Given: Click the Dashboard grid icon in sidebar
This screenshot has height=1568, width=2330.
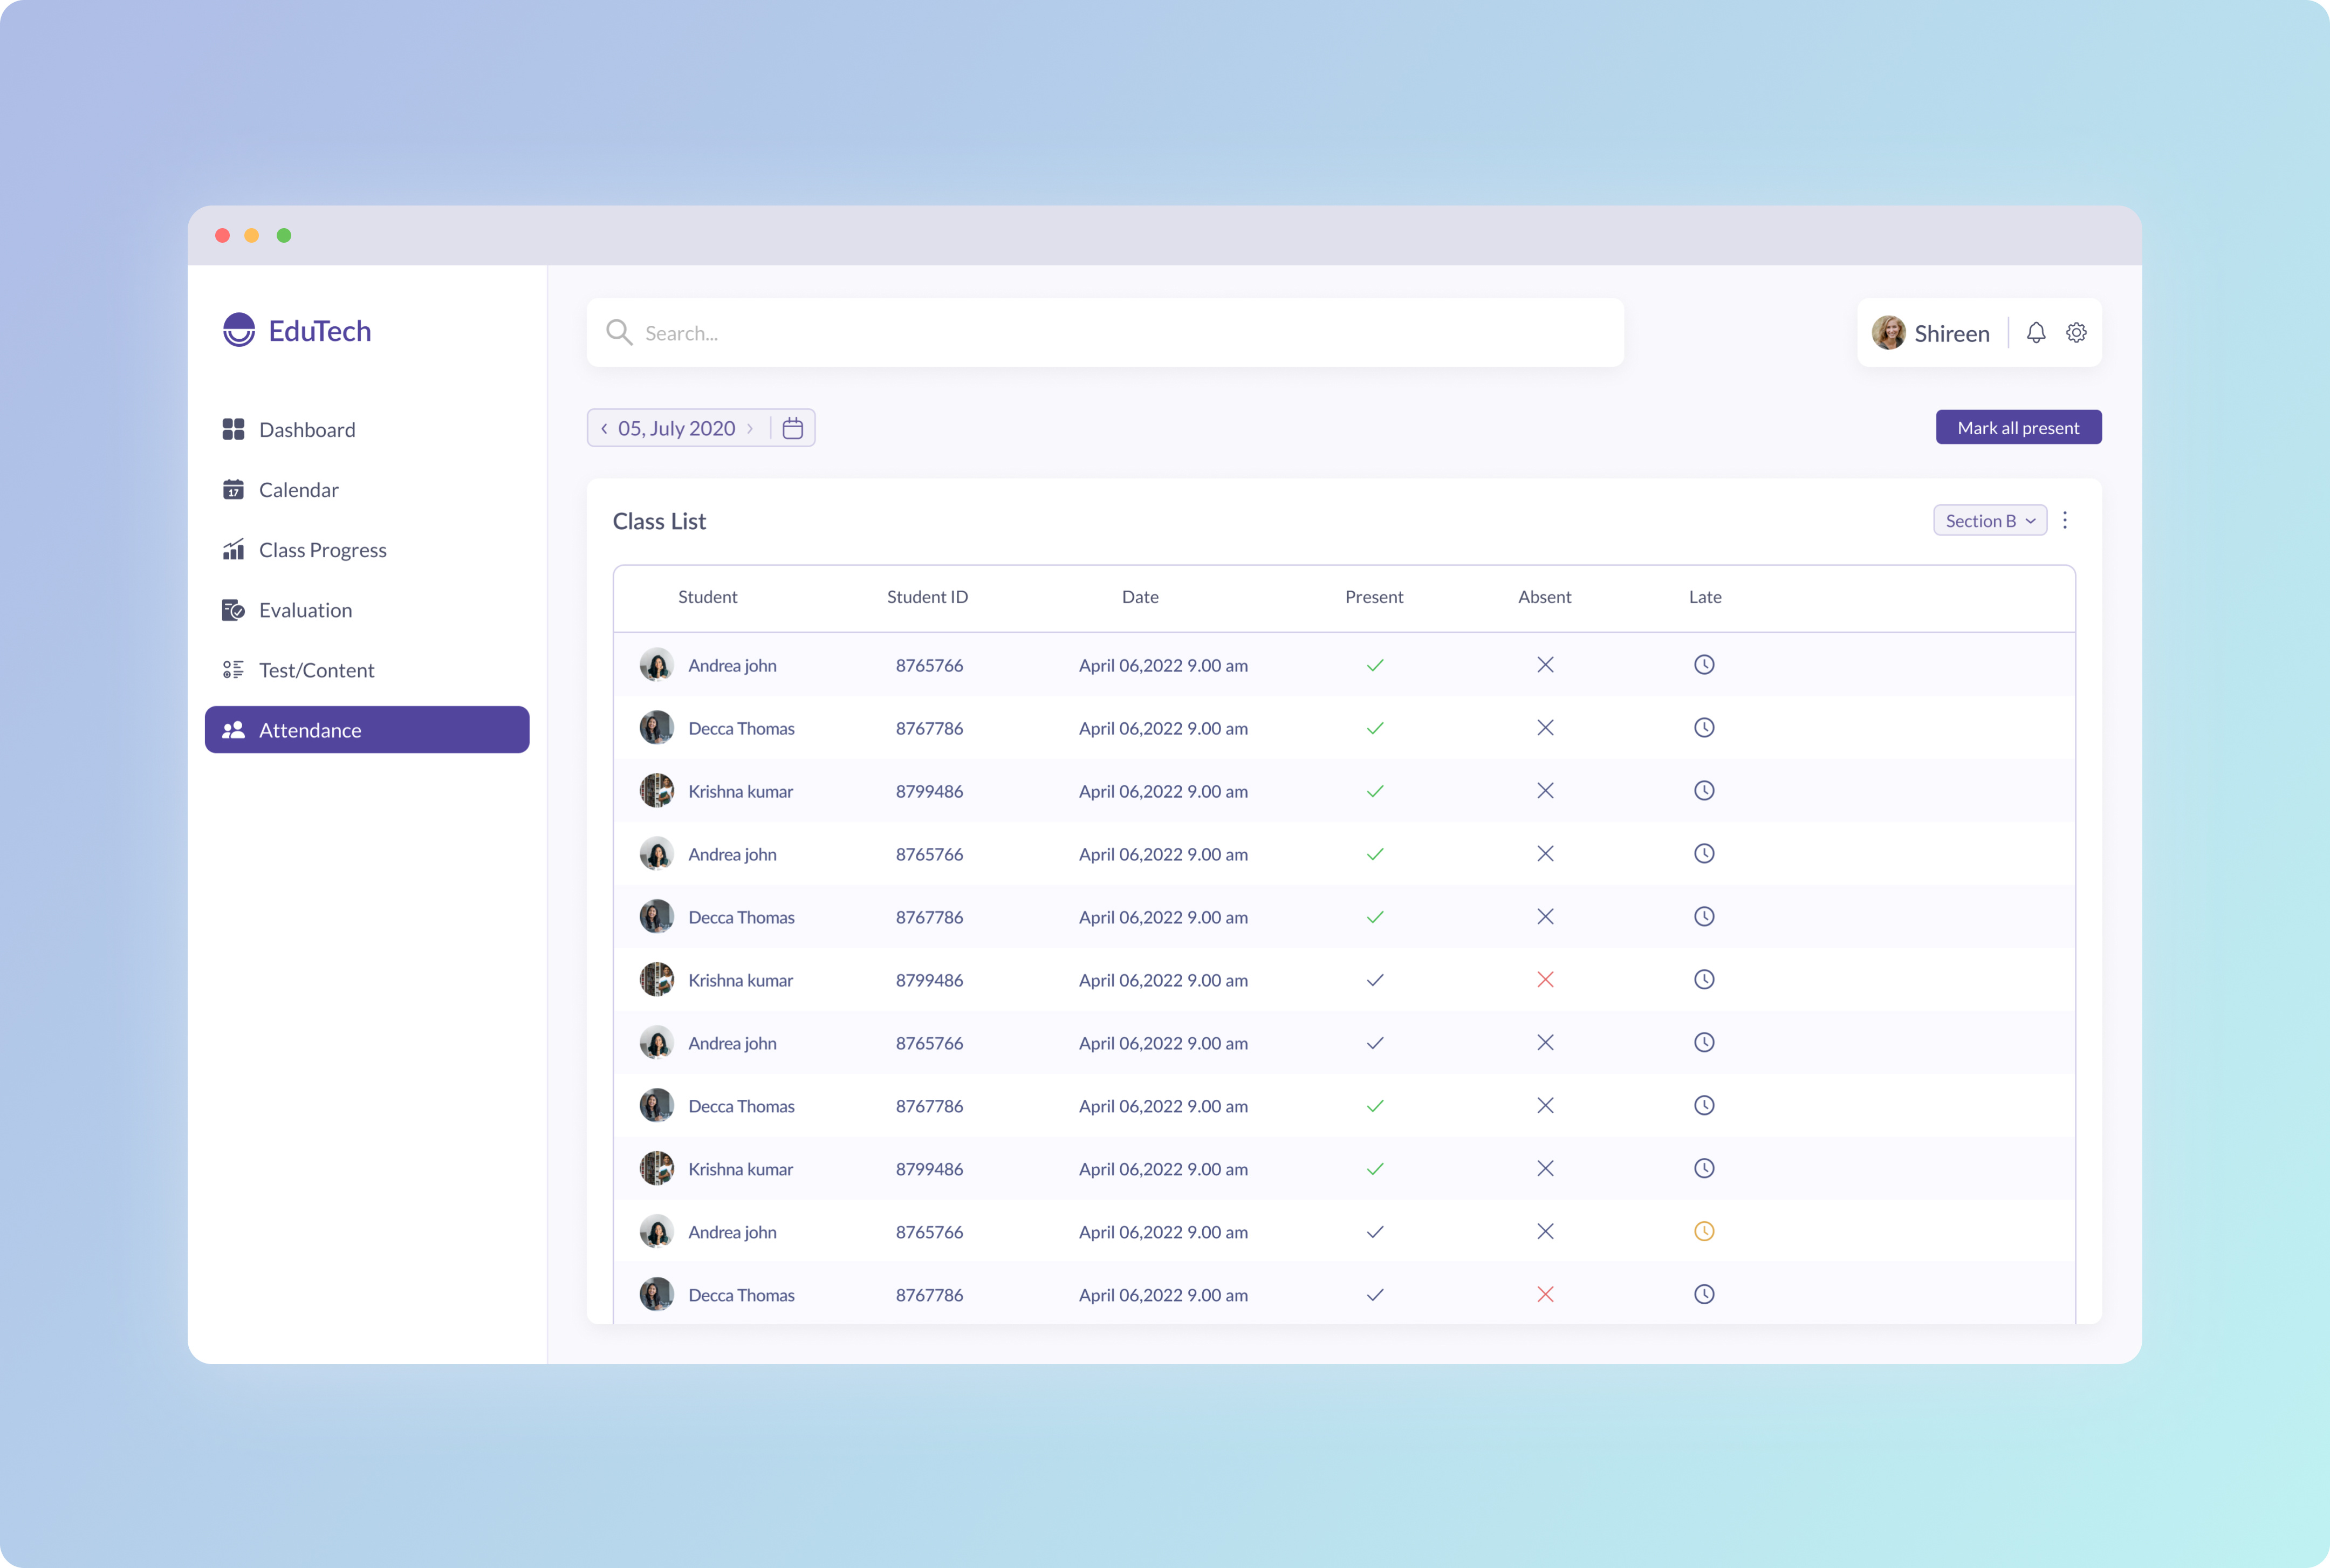Looking at the screenshot, I should pos(234,429).
